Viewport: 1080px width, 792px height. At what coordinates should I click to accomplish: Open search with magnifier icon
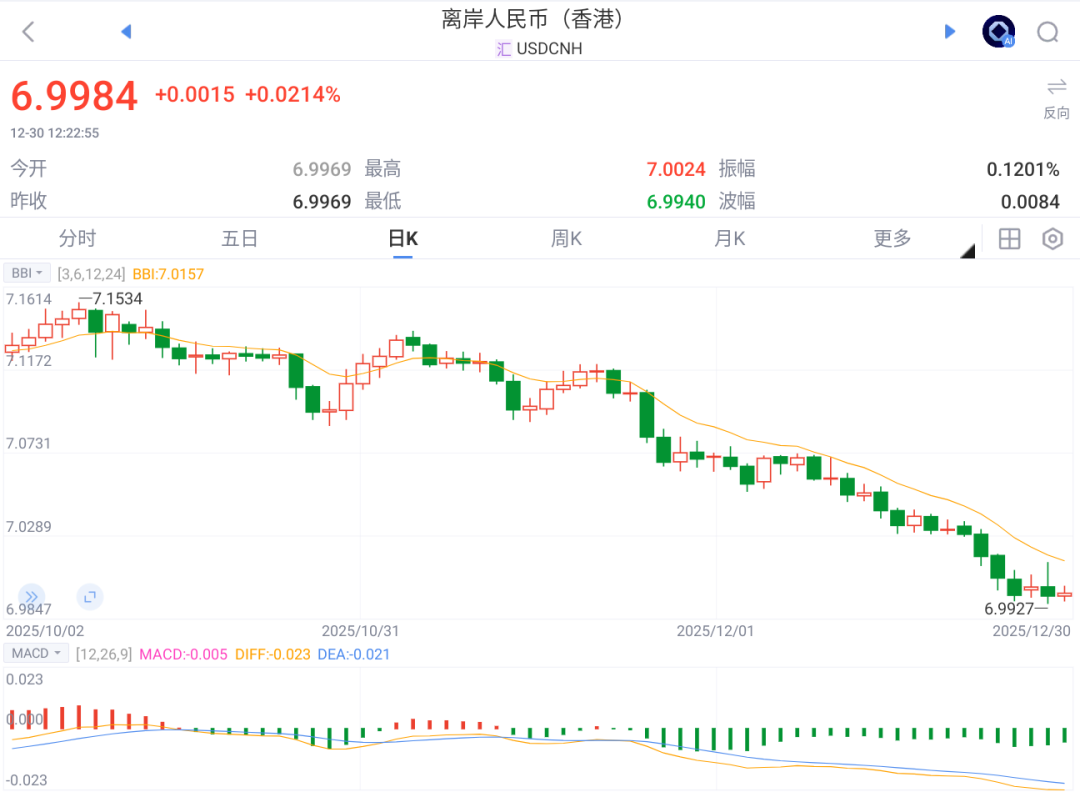(1047, 33)
